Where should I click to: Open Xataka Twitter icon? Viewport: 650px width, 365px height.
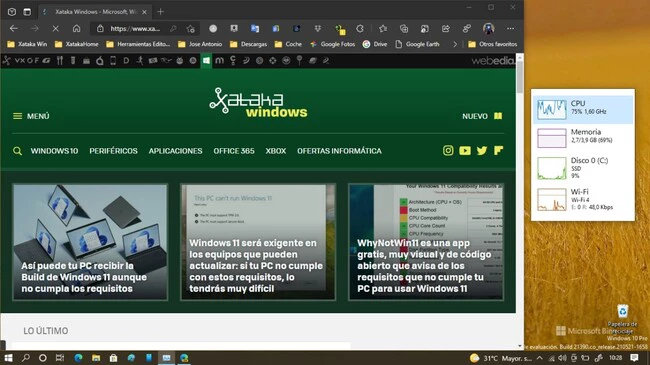click(x=482, y=151)
